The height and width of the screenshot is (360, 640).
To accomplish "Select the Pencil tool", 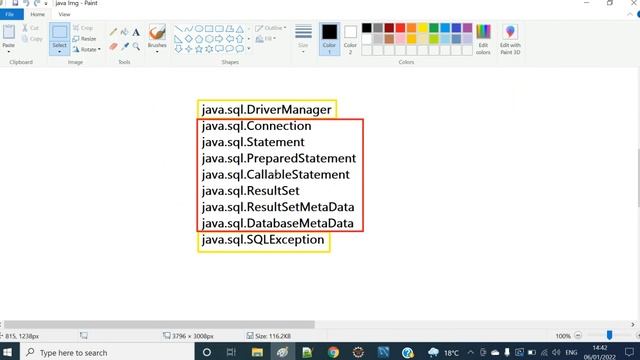I will (x=113, y=32).
